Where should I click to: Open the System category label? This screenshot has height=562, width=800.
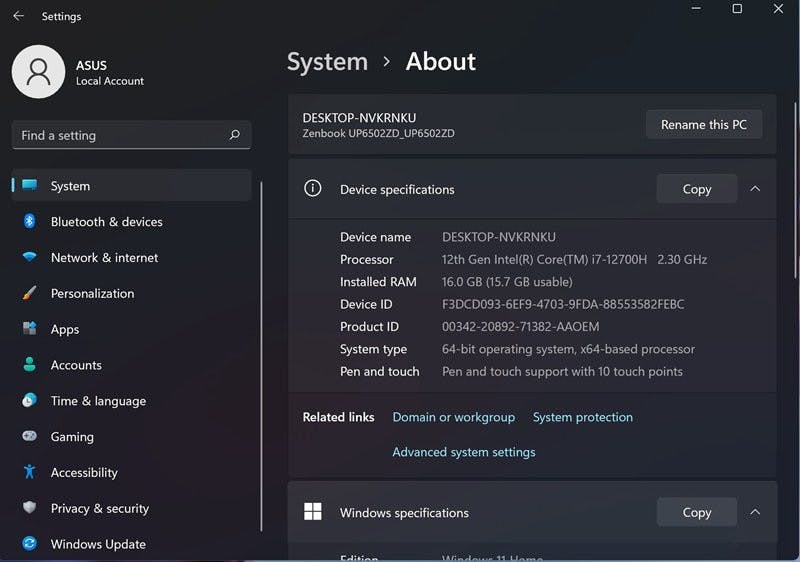coord(70,186)
